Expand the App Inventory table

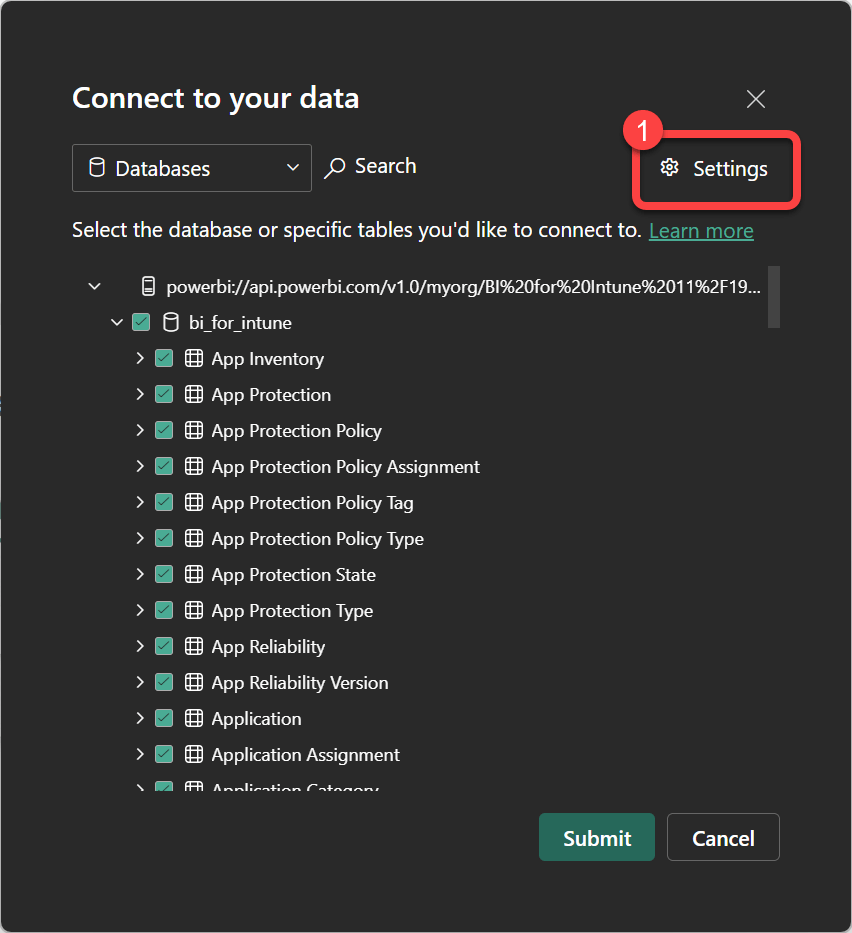click(x=140, y=358)
